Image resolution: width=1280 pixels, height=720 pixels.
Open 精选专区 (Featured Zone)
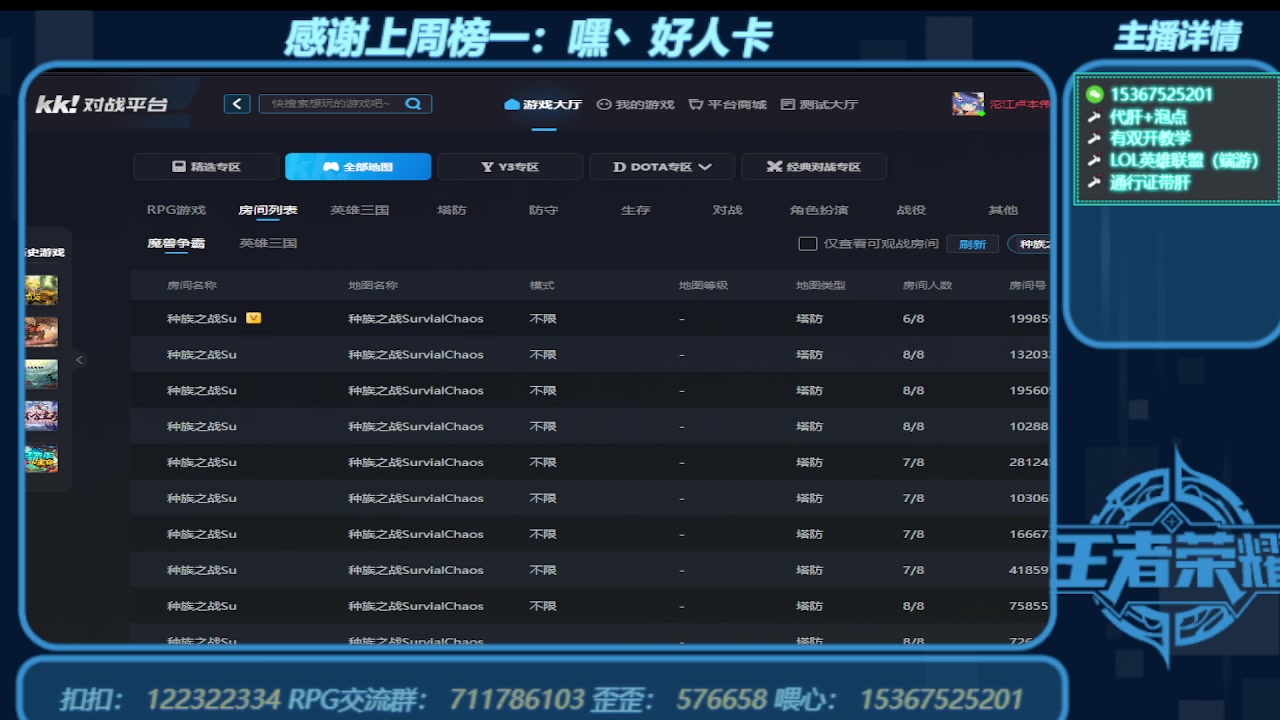[x=206, y=166]
